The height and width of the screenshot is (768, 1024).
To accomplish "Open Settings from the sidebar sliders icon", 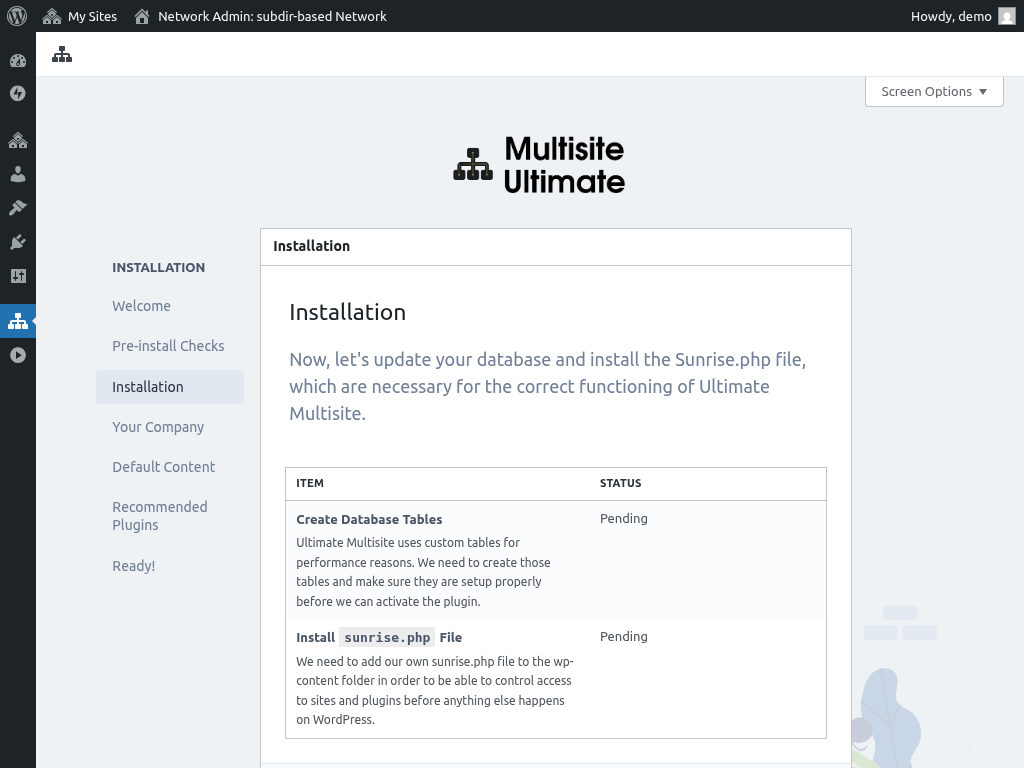I will pyautogui.click(x=18, y=276).
